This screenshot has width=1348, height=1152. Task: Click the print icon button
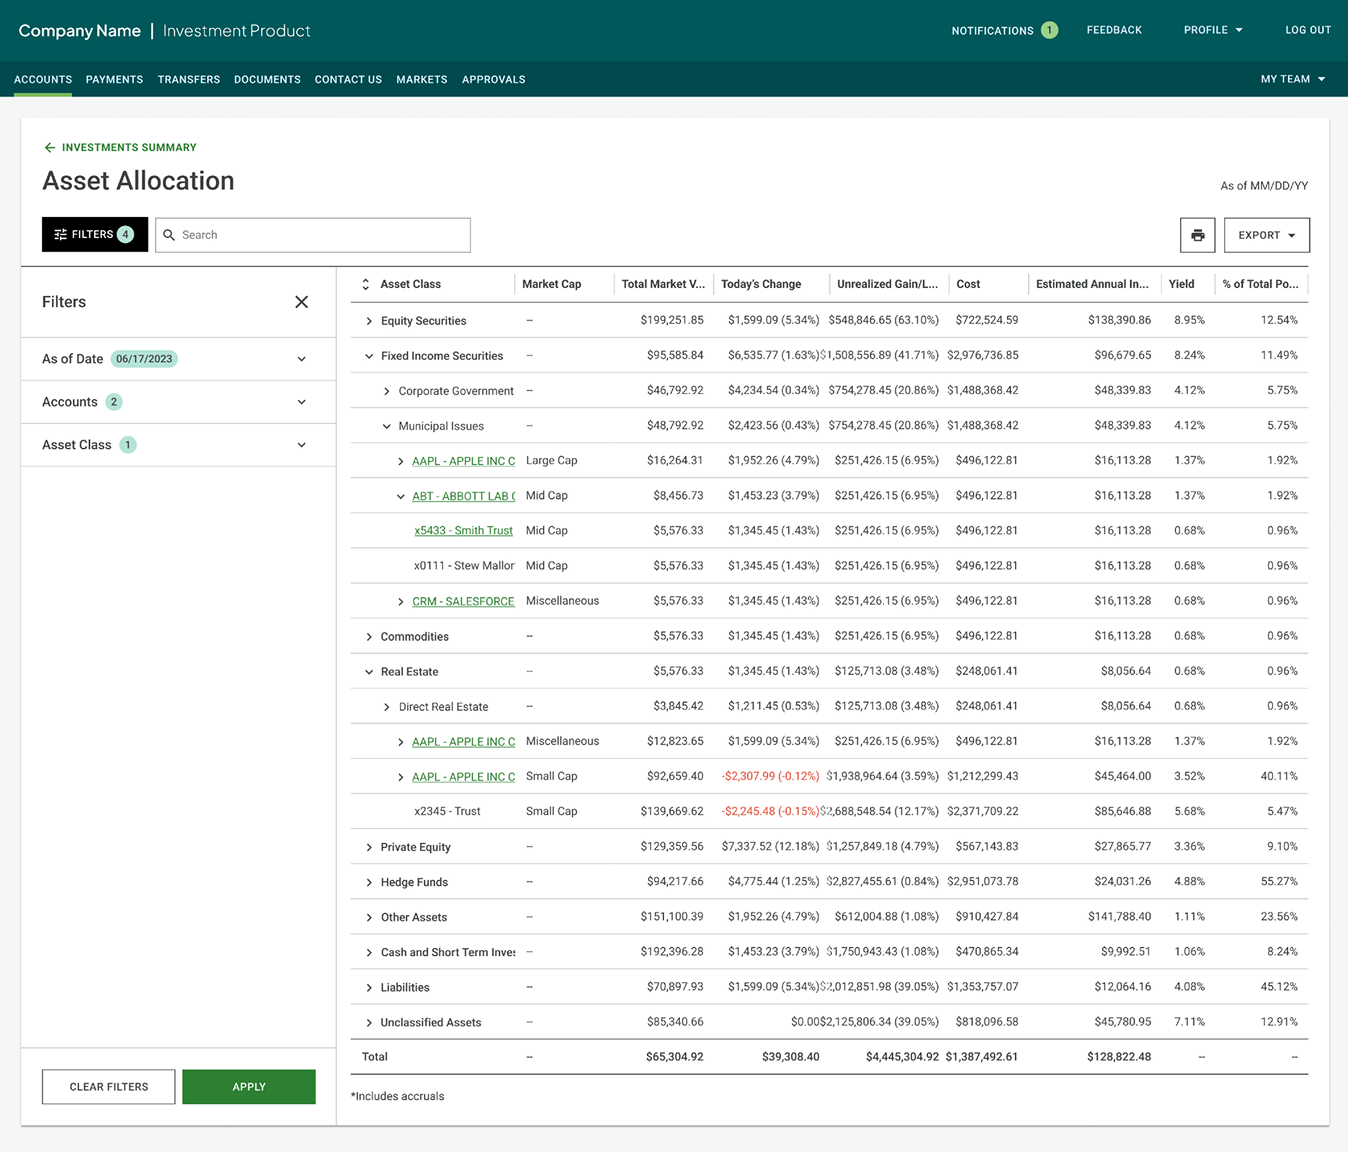(1197, 235)
